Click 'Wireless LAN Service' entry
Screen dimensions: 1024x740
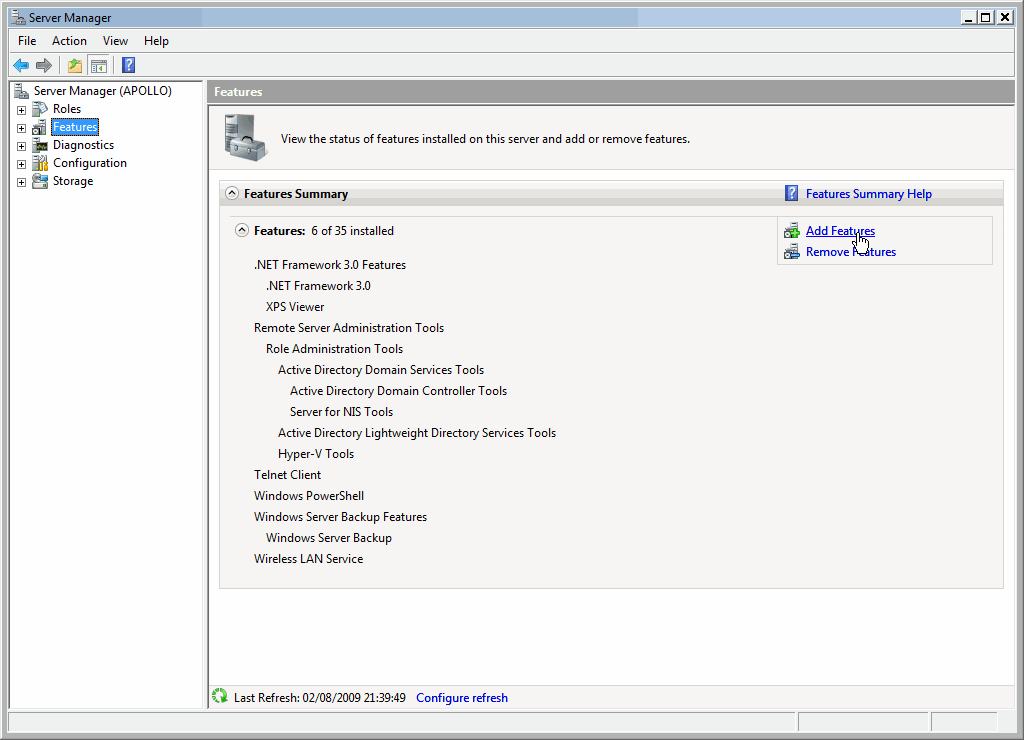click(308, 558)
